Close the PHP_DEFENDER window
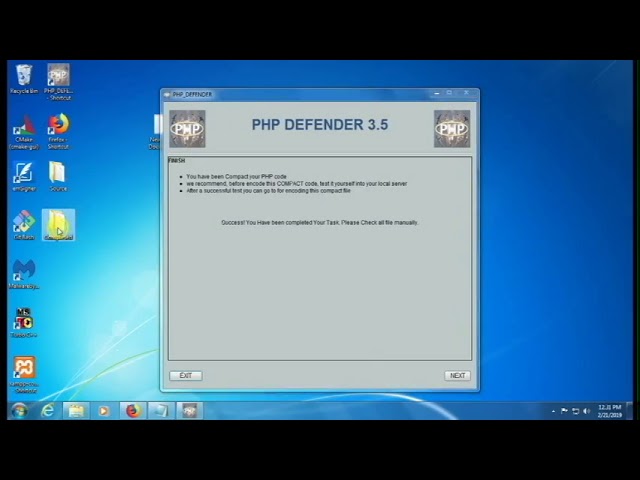640x480 pixels. click(466, 93)
